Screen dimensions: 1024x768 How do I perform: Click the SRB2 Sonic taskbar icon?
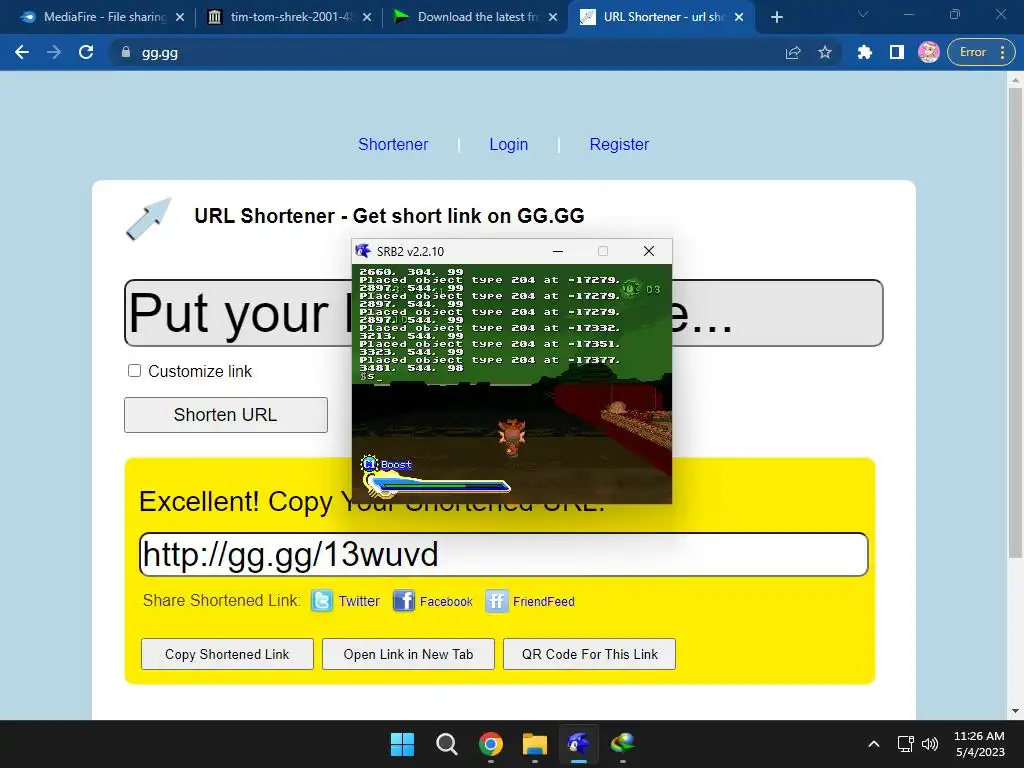point(579,744)
